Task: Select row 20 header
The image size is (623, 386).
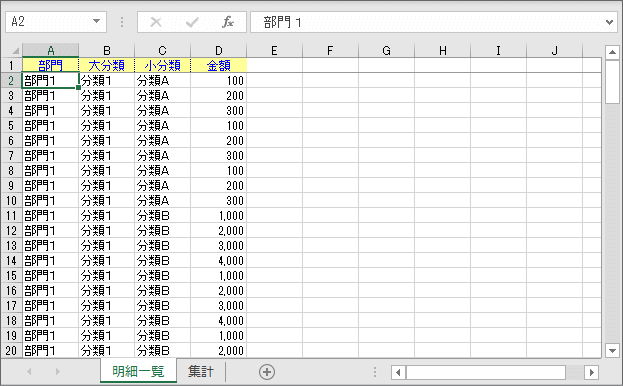Action: point(11,351)
